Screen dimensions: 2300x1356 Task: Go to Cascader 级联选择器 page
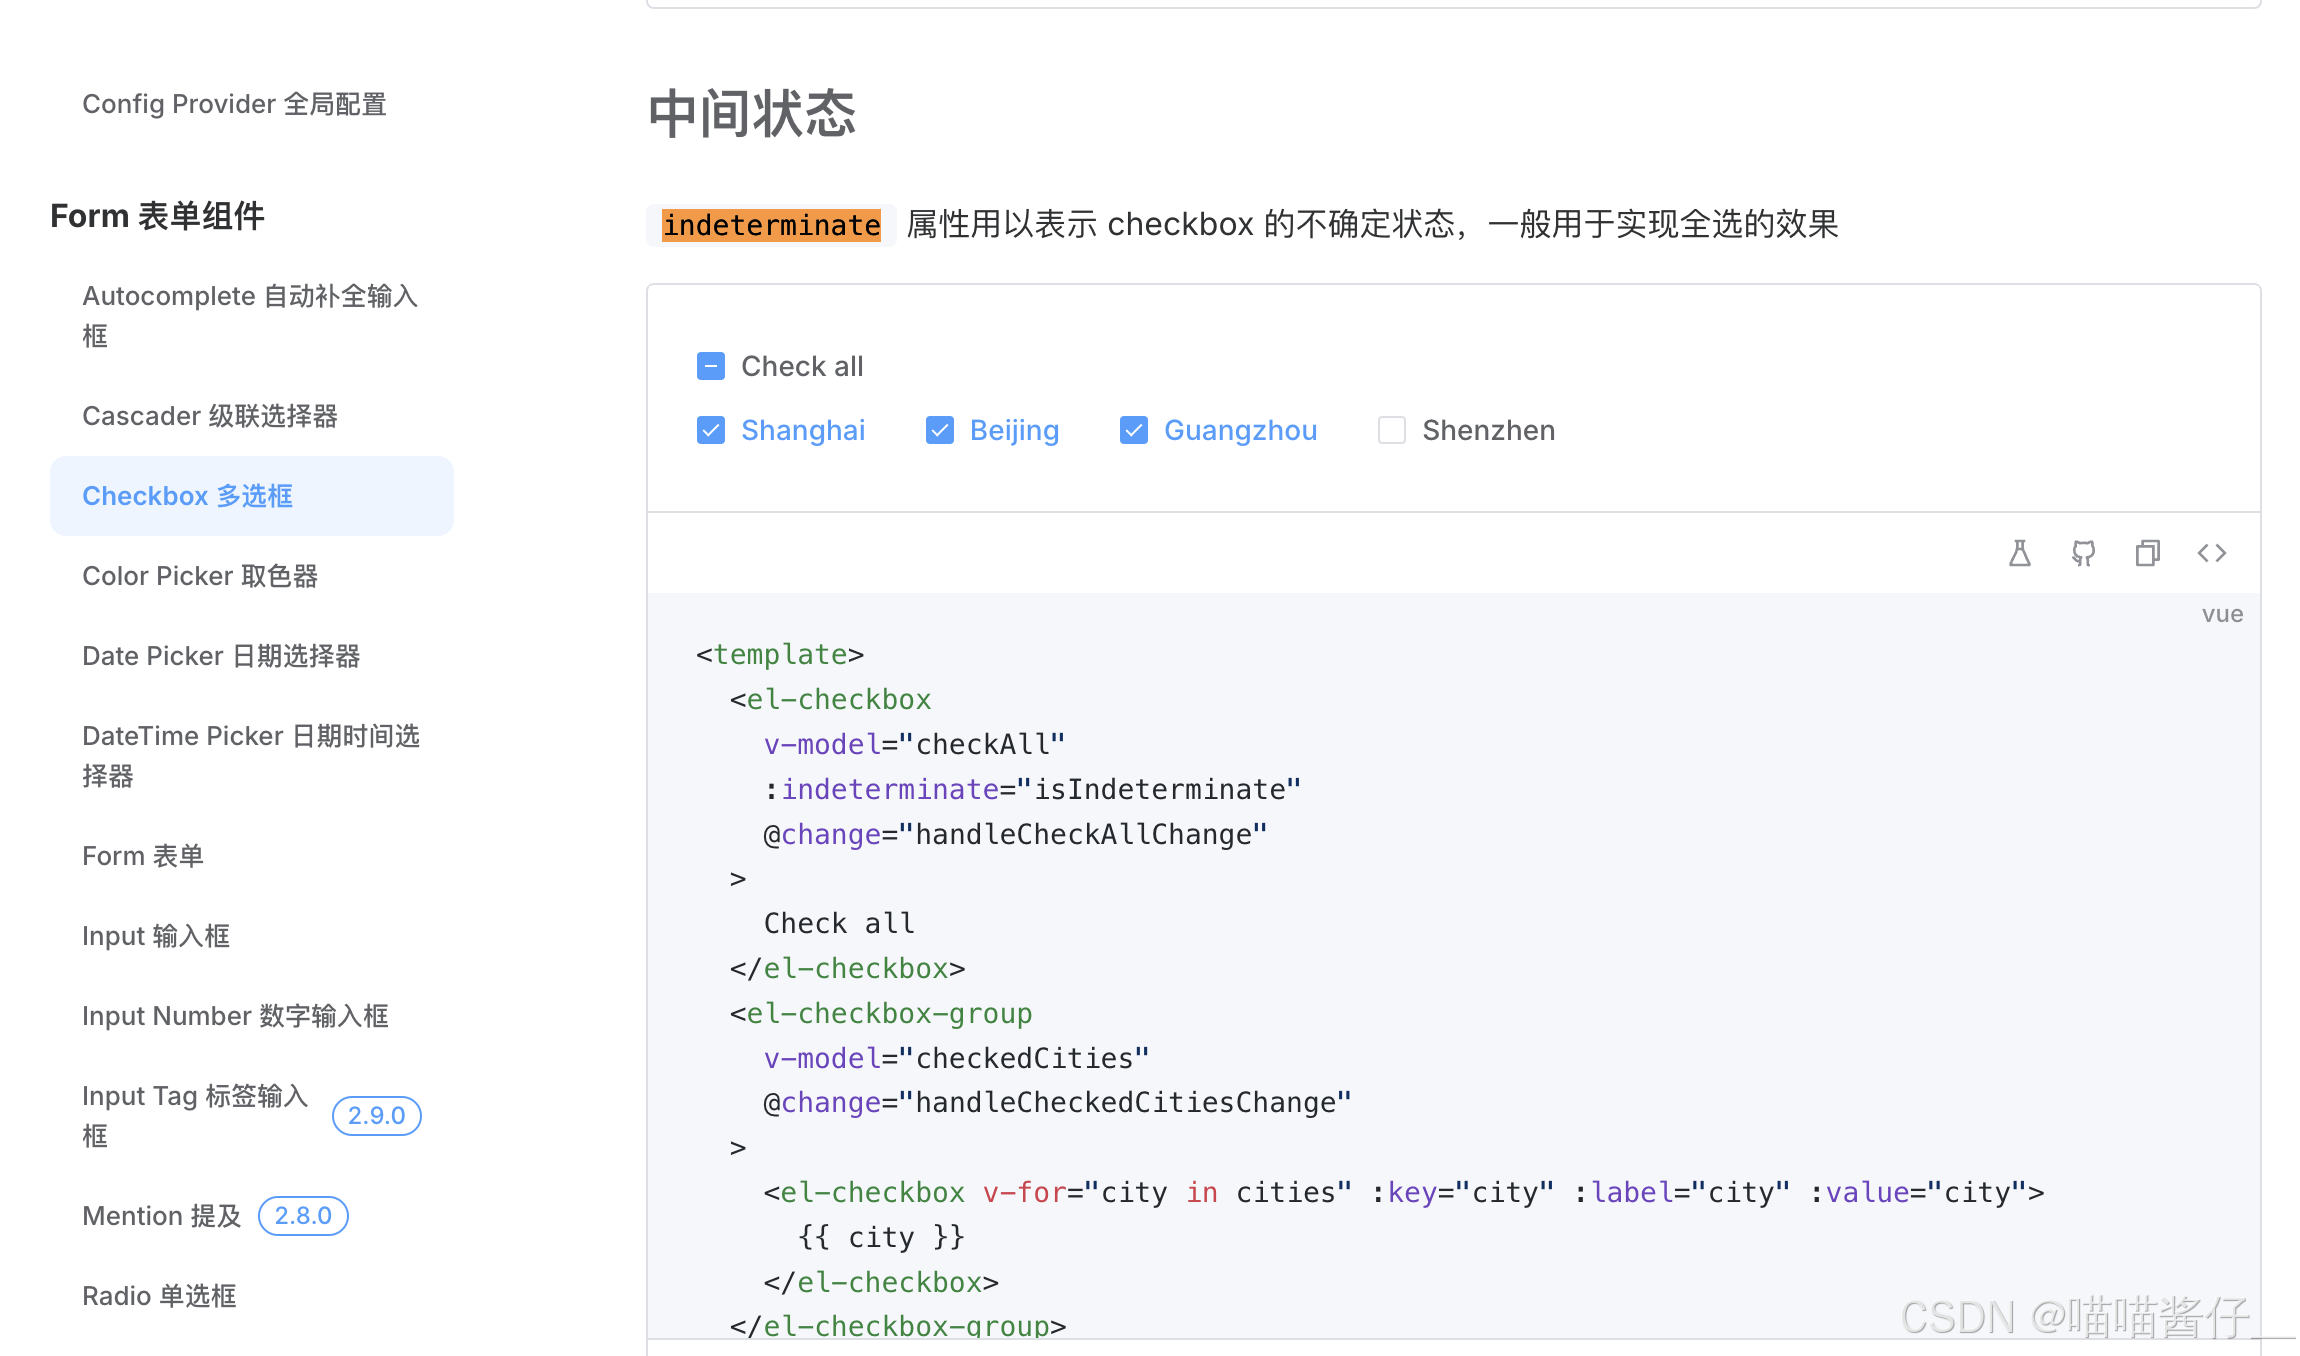210,416
